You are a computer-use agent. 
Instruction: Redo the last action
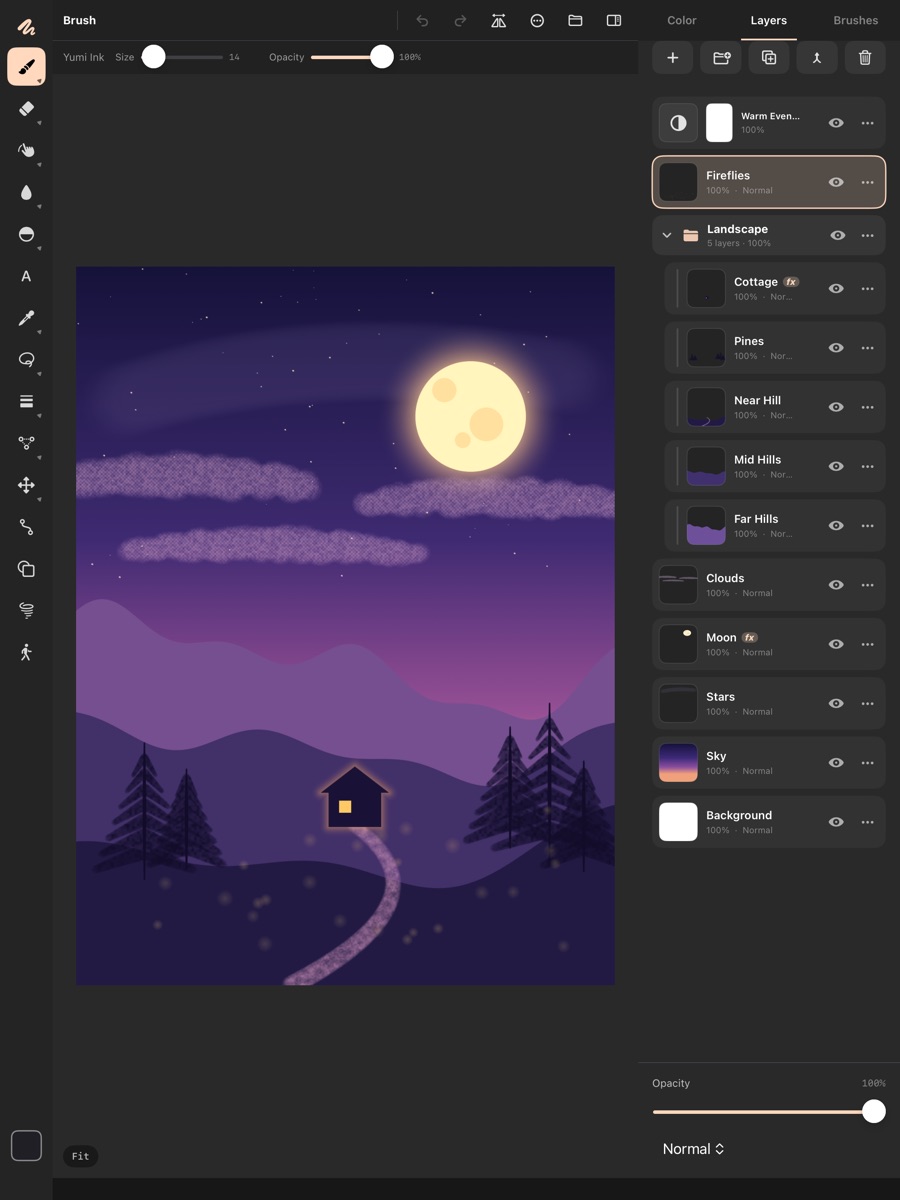[x=460, y=20]
